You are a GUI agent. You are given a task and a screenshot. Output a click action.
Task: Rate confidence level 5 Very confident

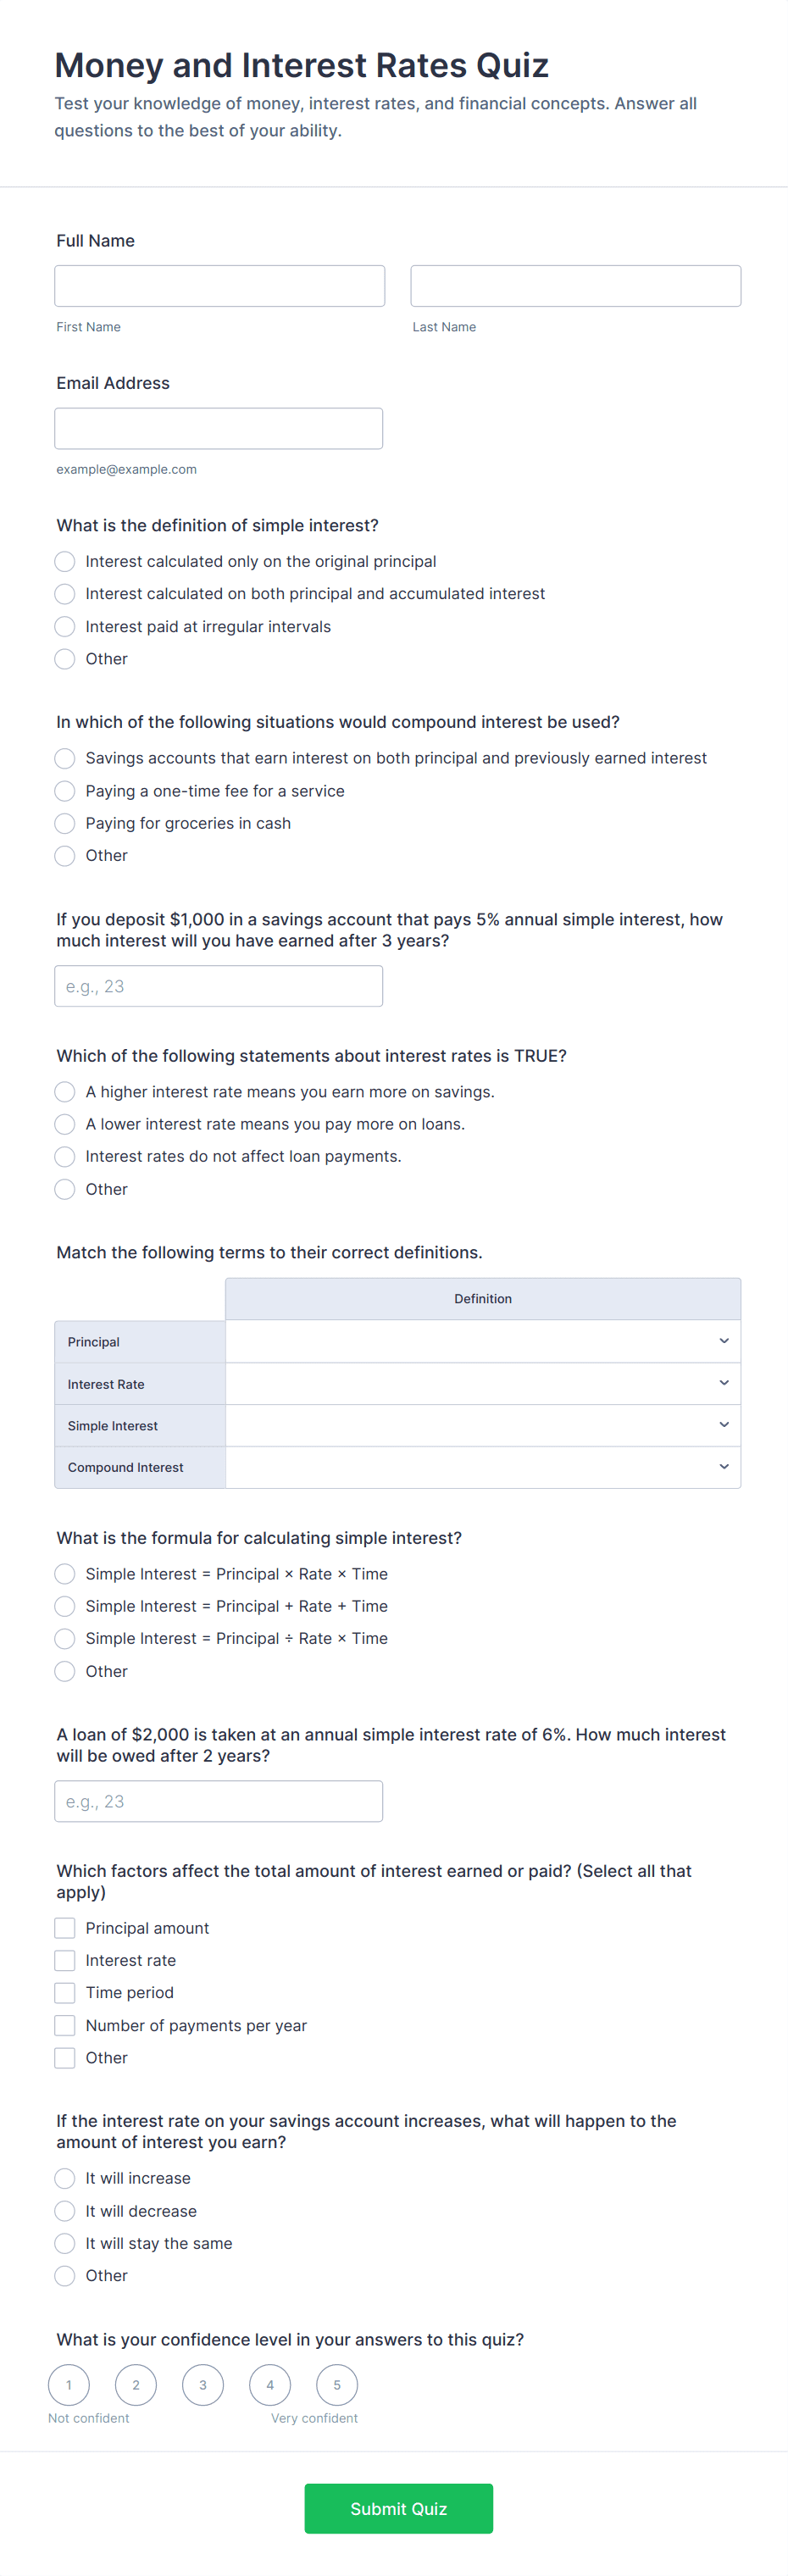[x=337, y=2384]
